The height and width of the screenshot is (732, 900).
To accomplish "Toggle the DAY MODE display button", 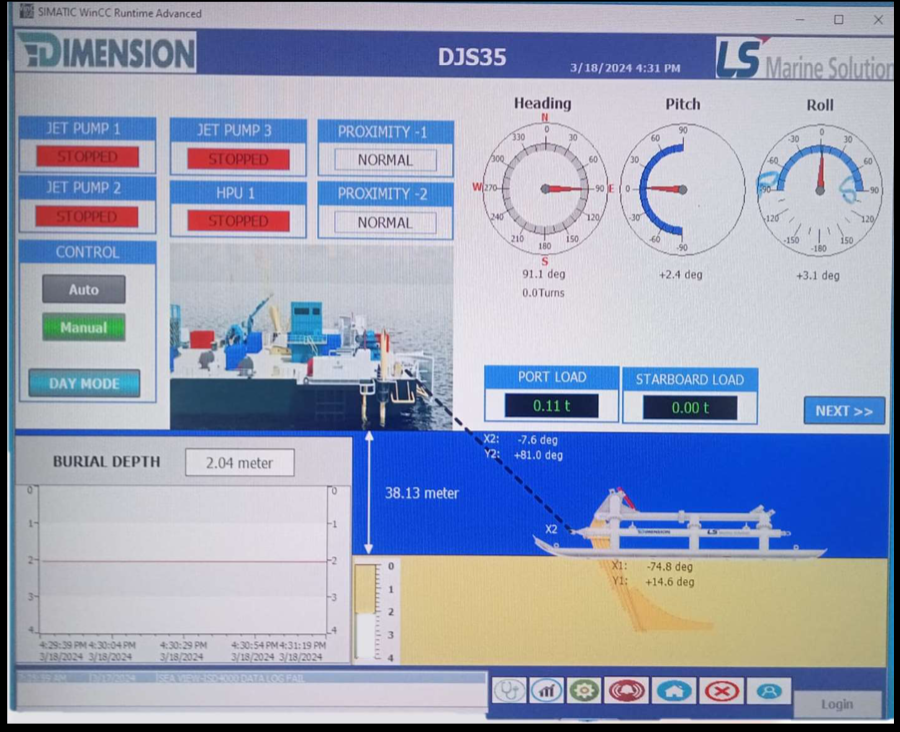I will click(x=84, y=383).
